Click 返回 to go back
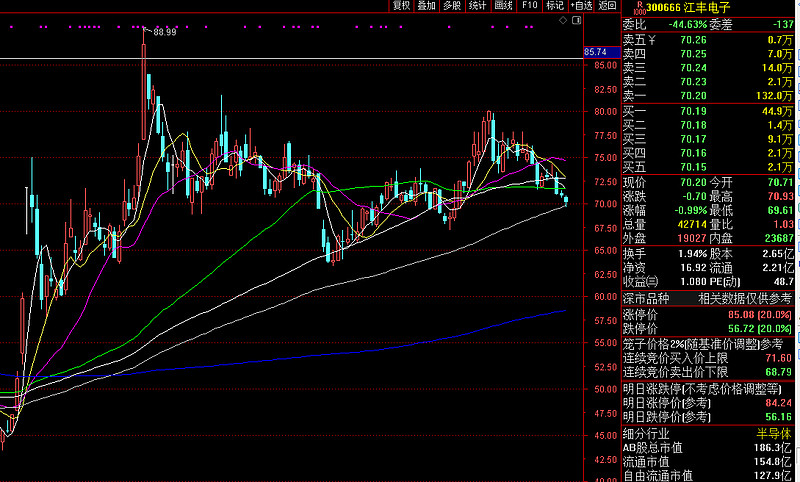Viewport: 800px width, 482px height. tap(607, 6)
